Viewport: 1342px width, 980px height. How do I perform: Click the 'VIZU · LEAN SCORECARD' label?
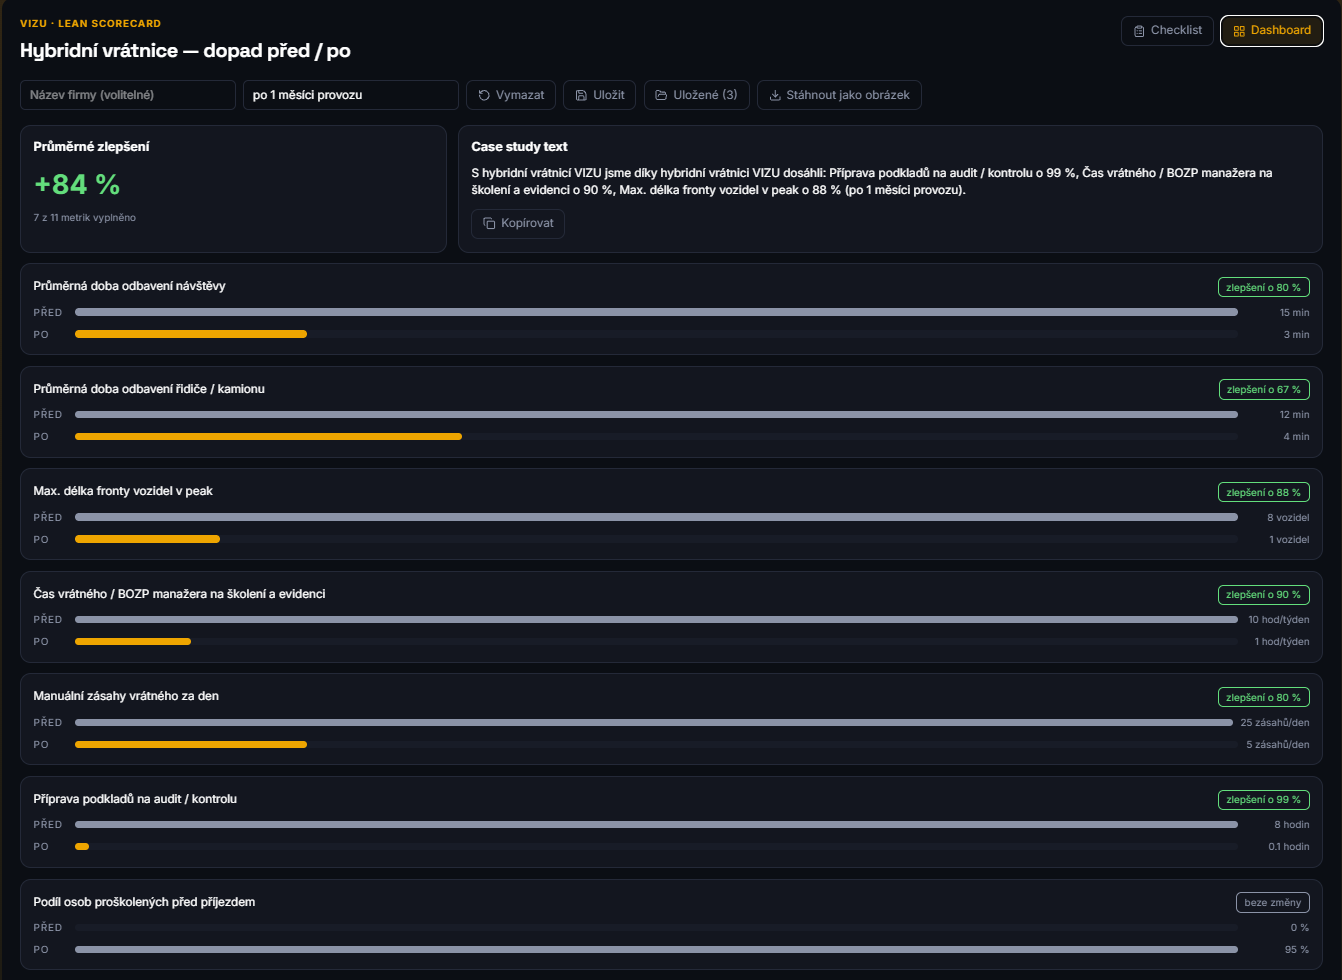pyautogui.click(x=90, y=23)
